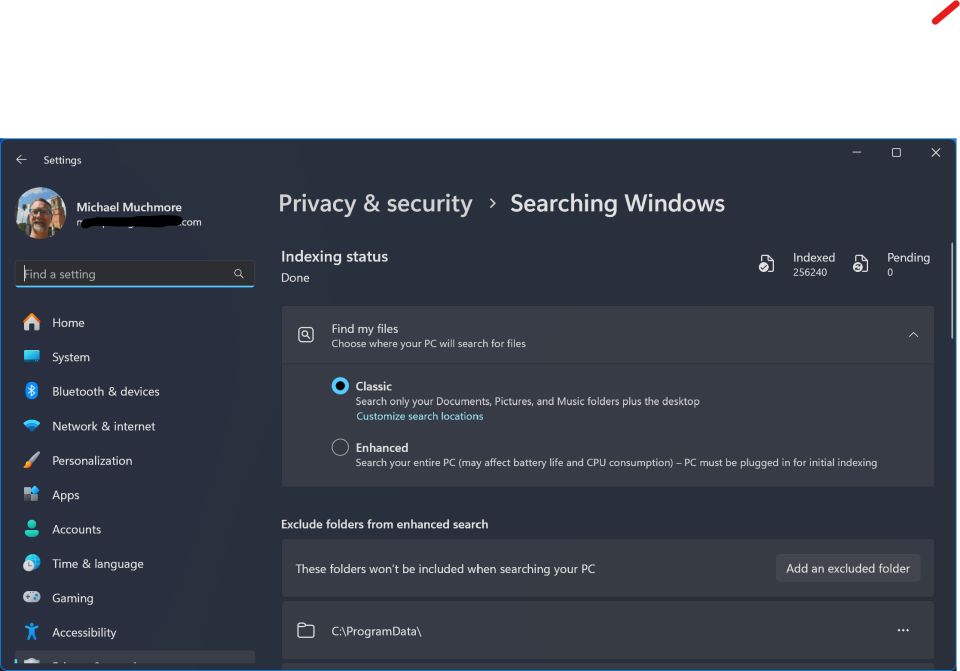Click Privacy & security breadcrumb
The image size is (960, 671).
(x=375, y=204)
